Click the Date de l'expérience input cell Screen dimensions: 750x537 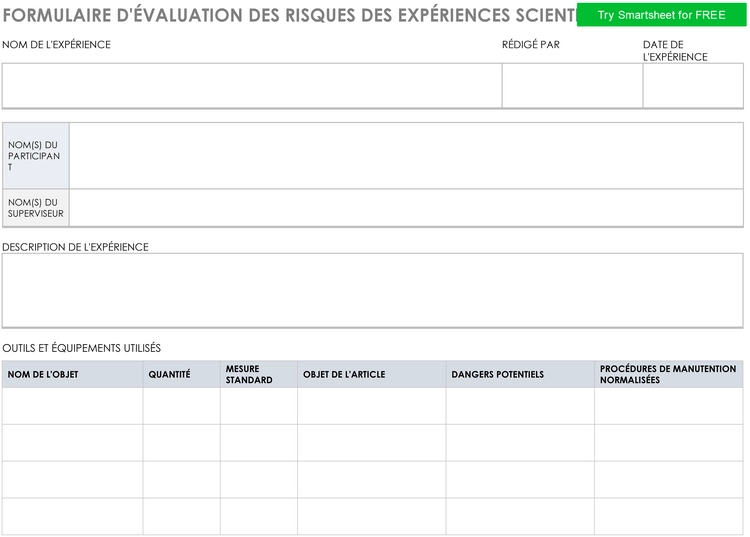[x=693, y=86]
